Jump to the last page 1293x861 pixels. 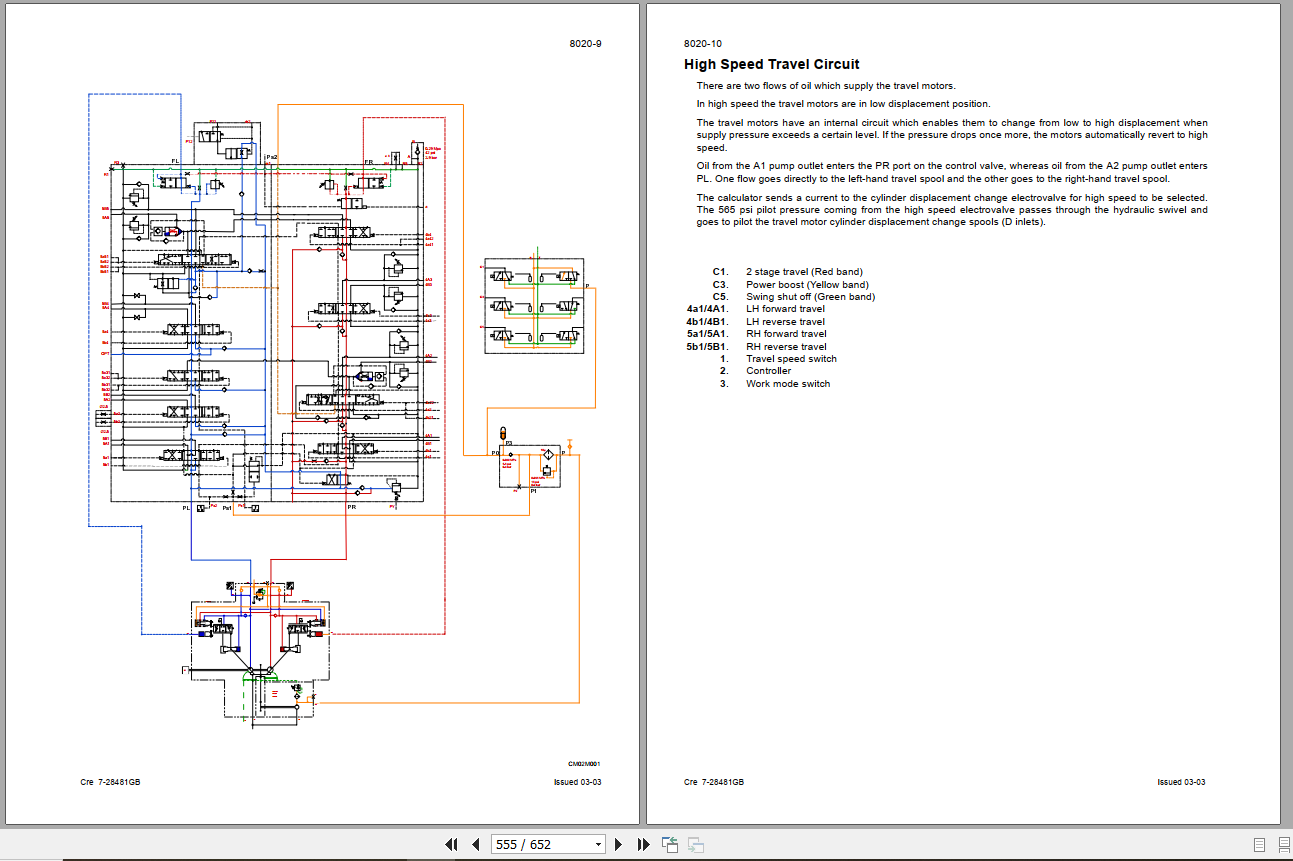(644, 845)
